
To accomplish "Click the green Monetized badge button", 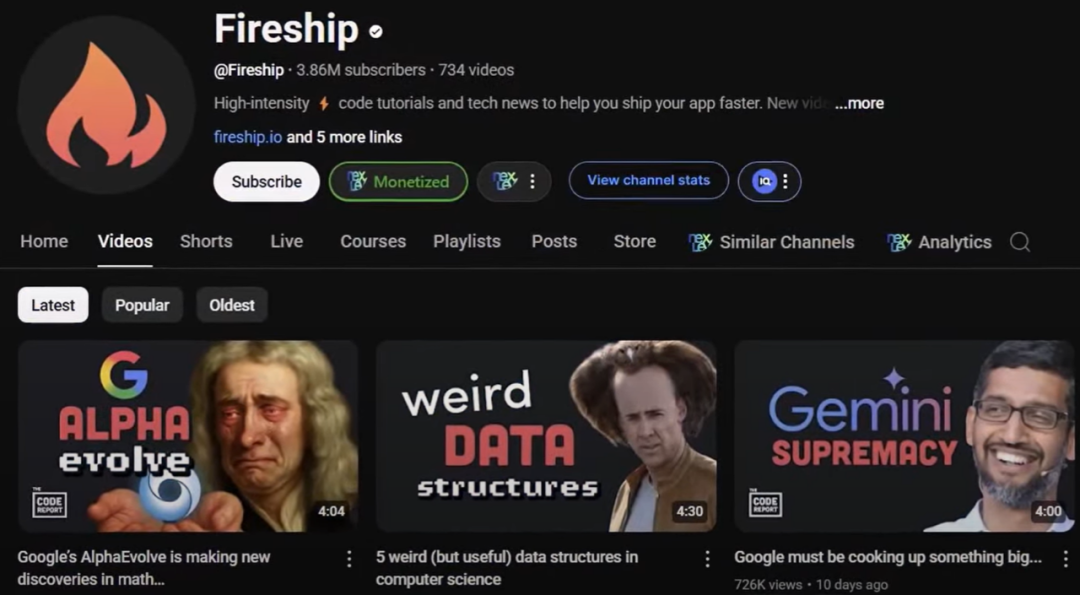I will pos(398,182).
